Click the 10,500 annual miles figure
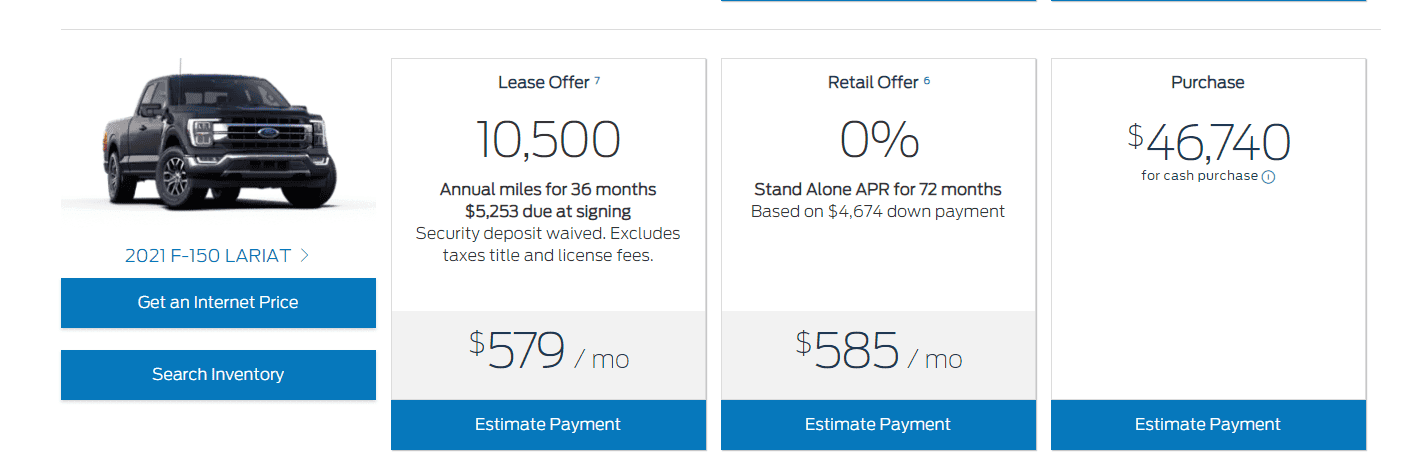Screen dimensions: 1413x462 [x=548, y=140]
